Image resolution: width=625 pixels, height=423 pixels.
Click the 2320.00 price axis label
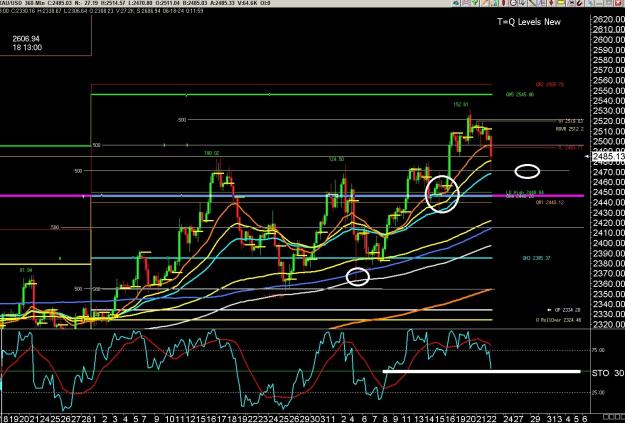coord(609,324)
